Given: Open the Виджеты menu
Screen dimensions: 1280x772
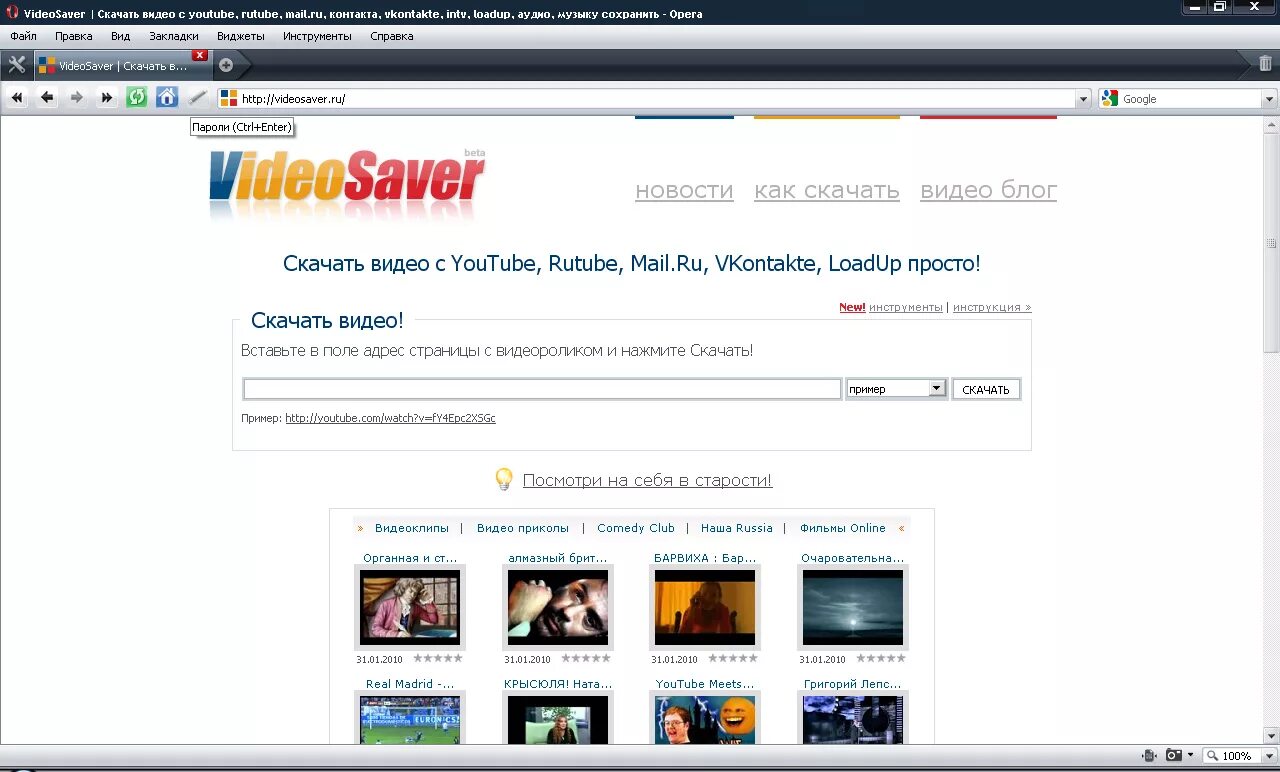Looking at the screenshot, I should pos(241,36).
